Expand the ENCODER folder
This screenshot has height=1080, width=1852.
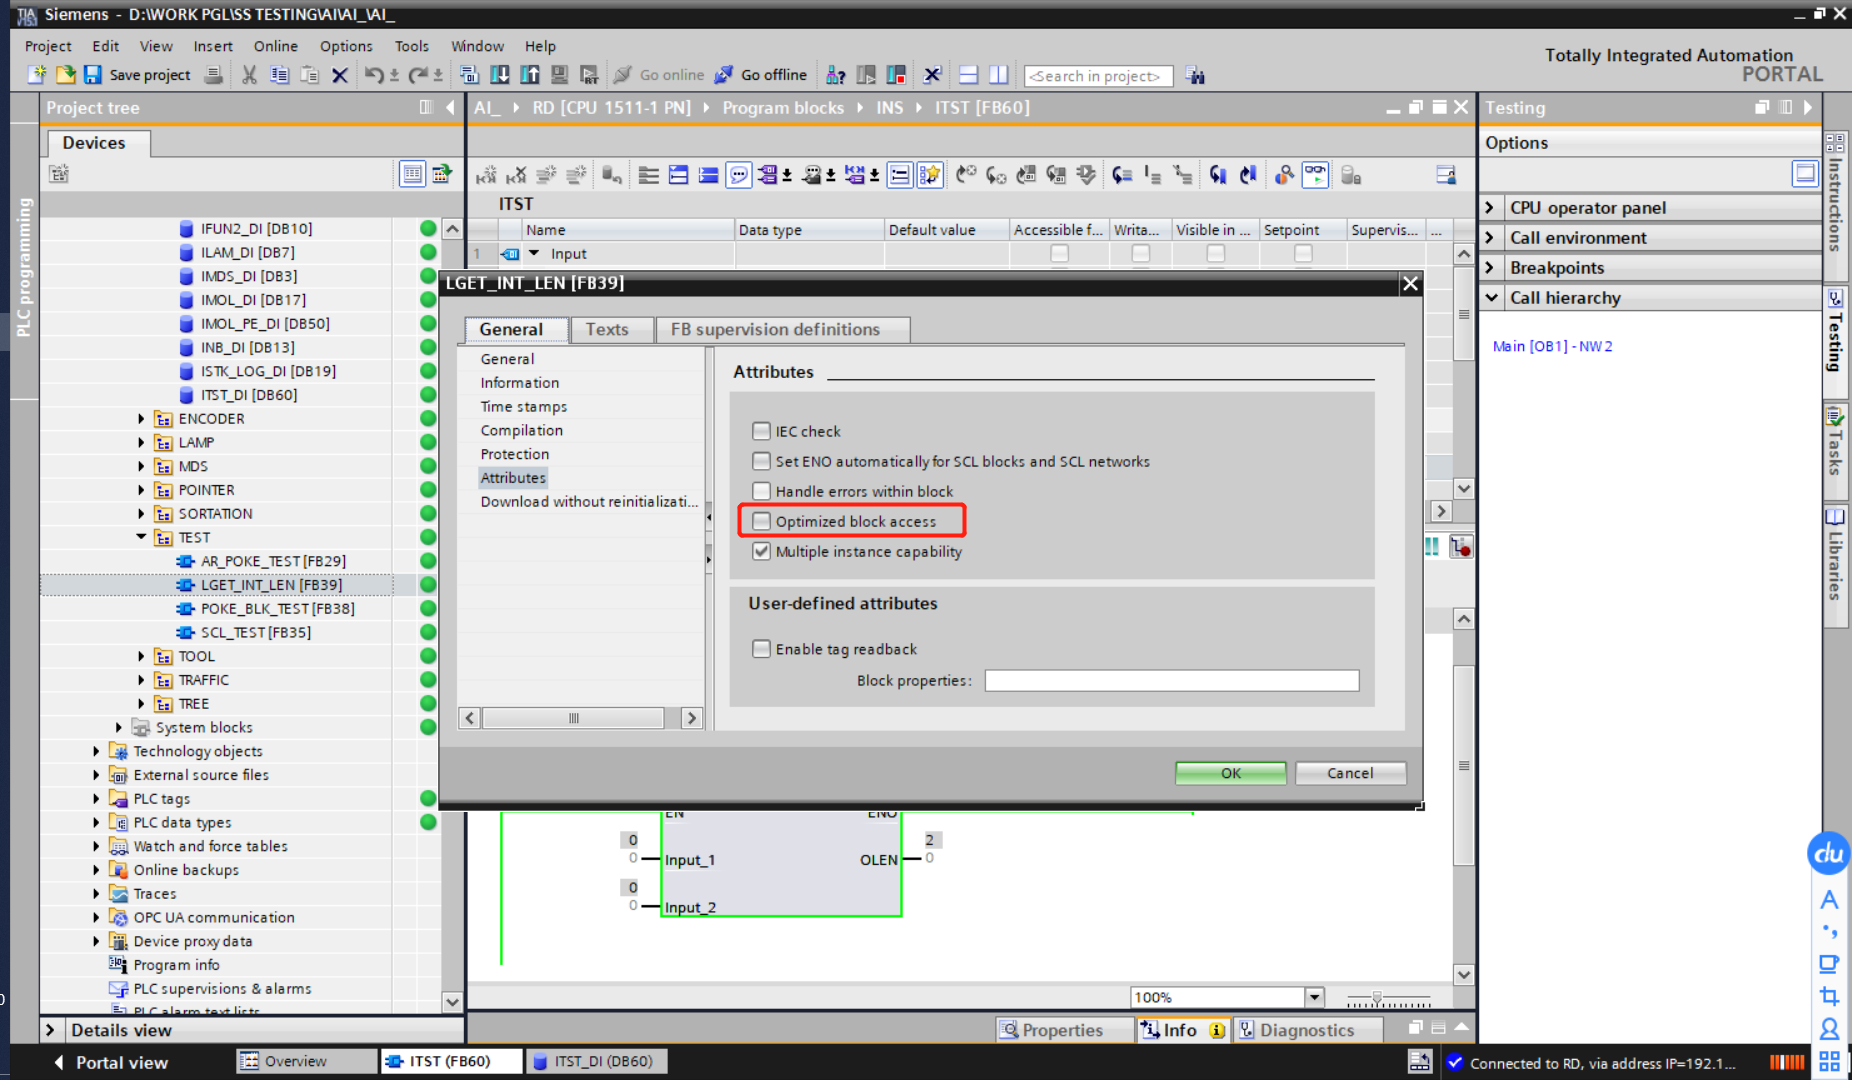pos(141,418)
